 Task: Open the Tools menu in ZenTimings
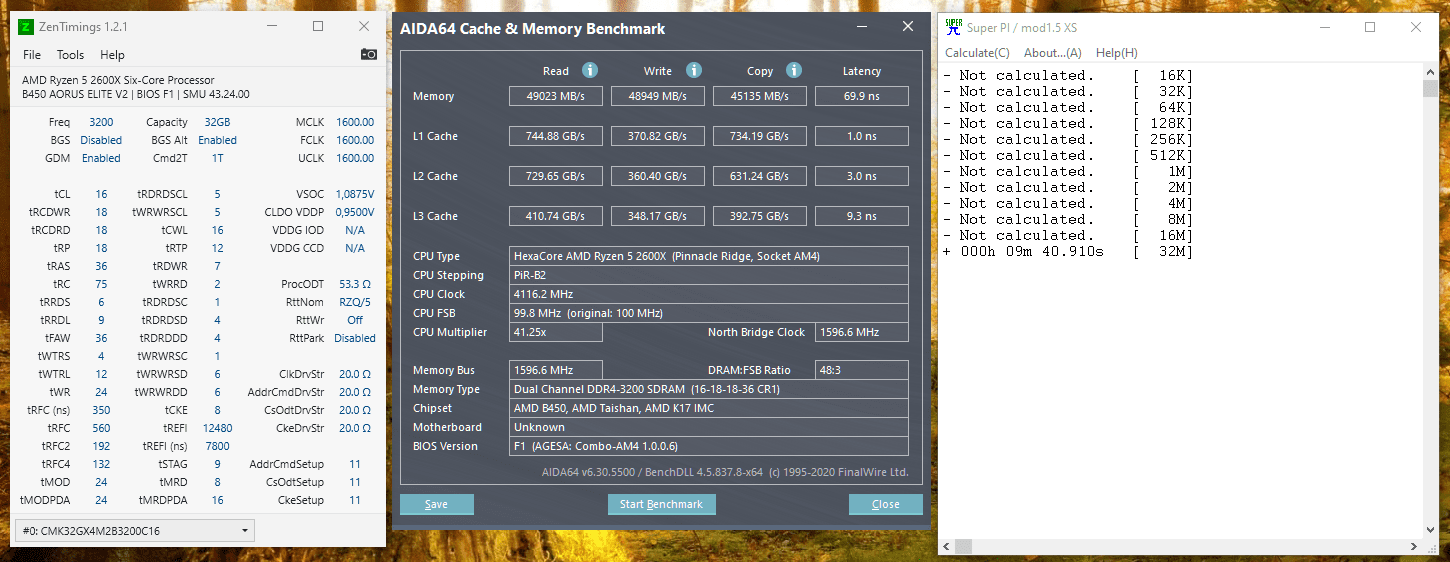pyautogui.click(x=71, y=55)
